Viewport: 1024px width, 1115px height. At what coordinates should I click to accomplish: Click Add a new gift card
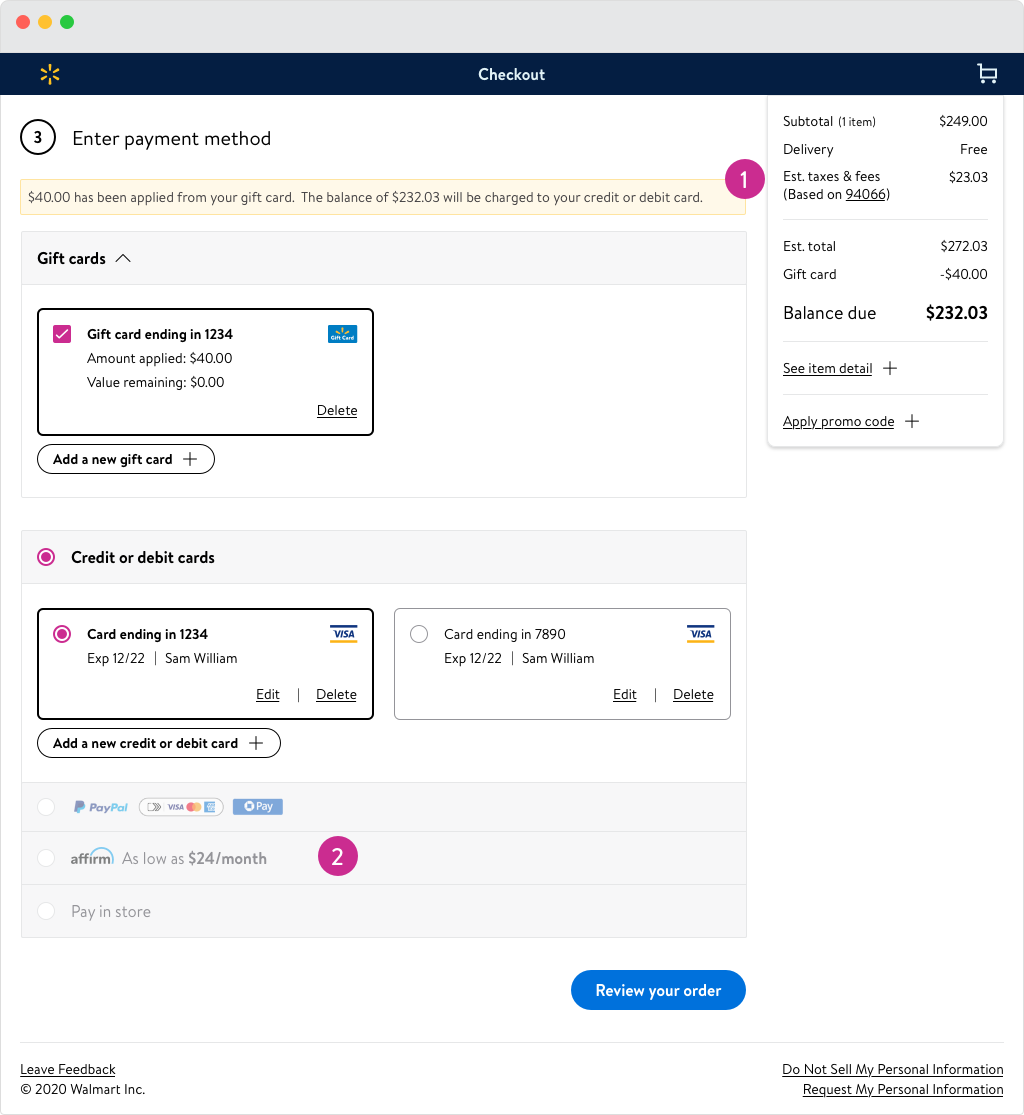[126, 459]
